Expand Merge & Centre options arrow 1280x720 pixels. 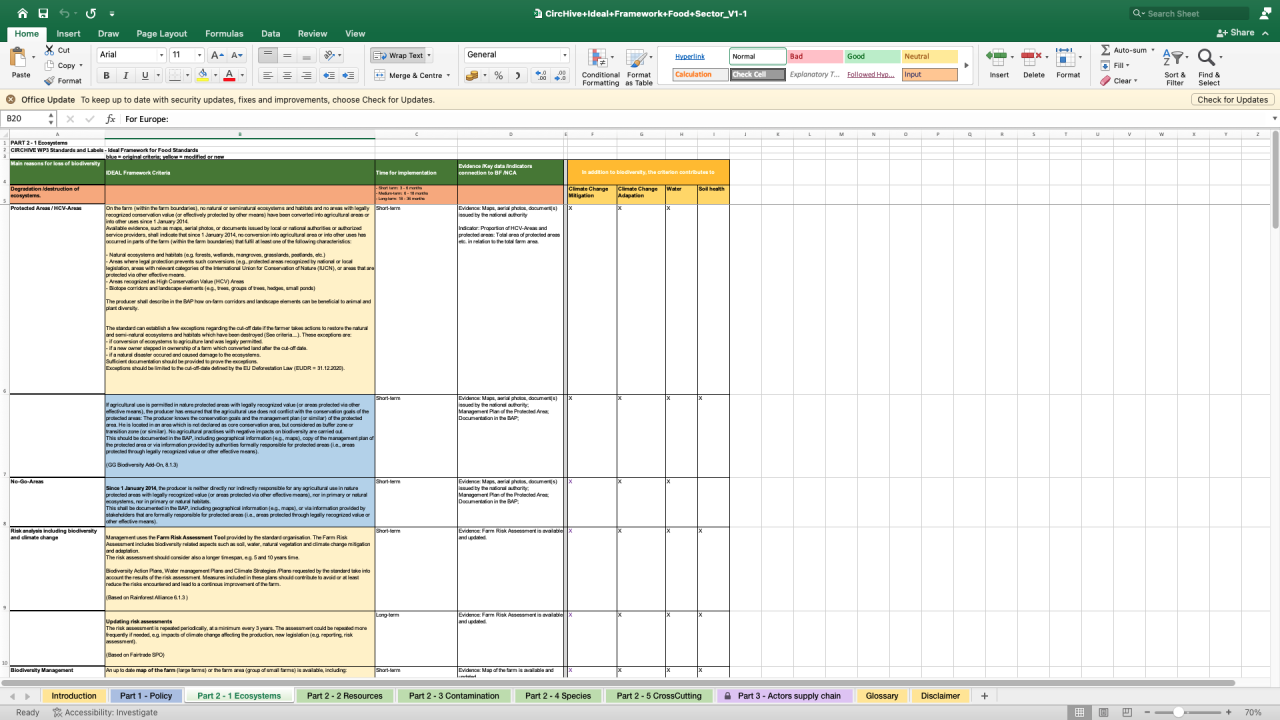click(x=448, y=76)
